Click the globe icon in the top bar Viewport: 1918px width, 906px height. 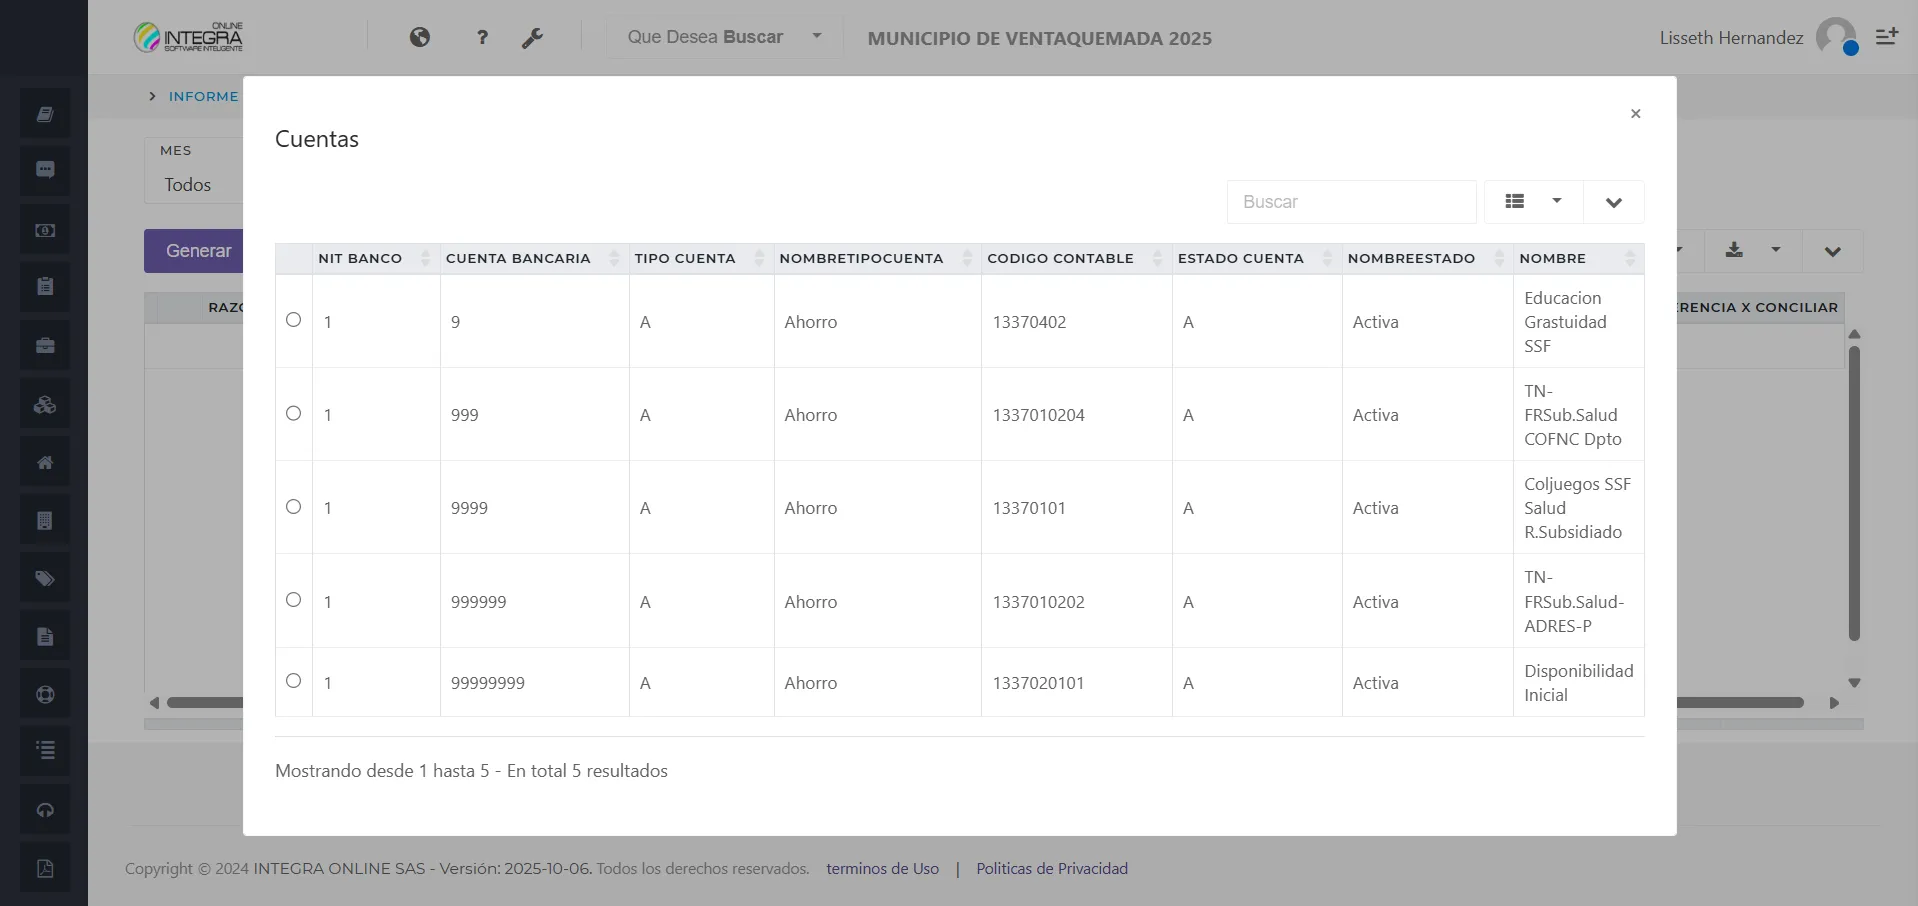(420, 37)
